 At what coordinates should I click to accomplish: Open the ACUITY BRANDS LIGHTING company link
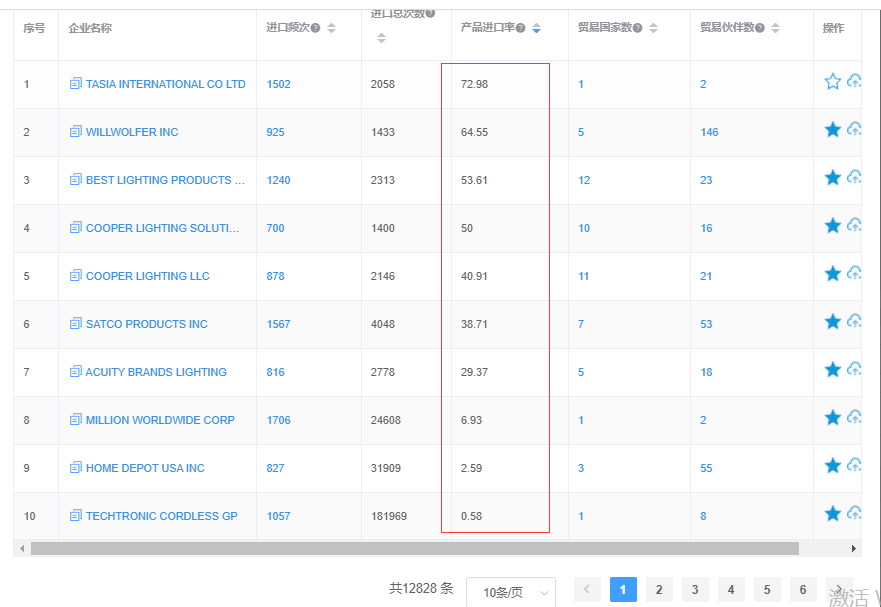(x=156, y=372)
